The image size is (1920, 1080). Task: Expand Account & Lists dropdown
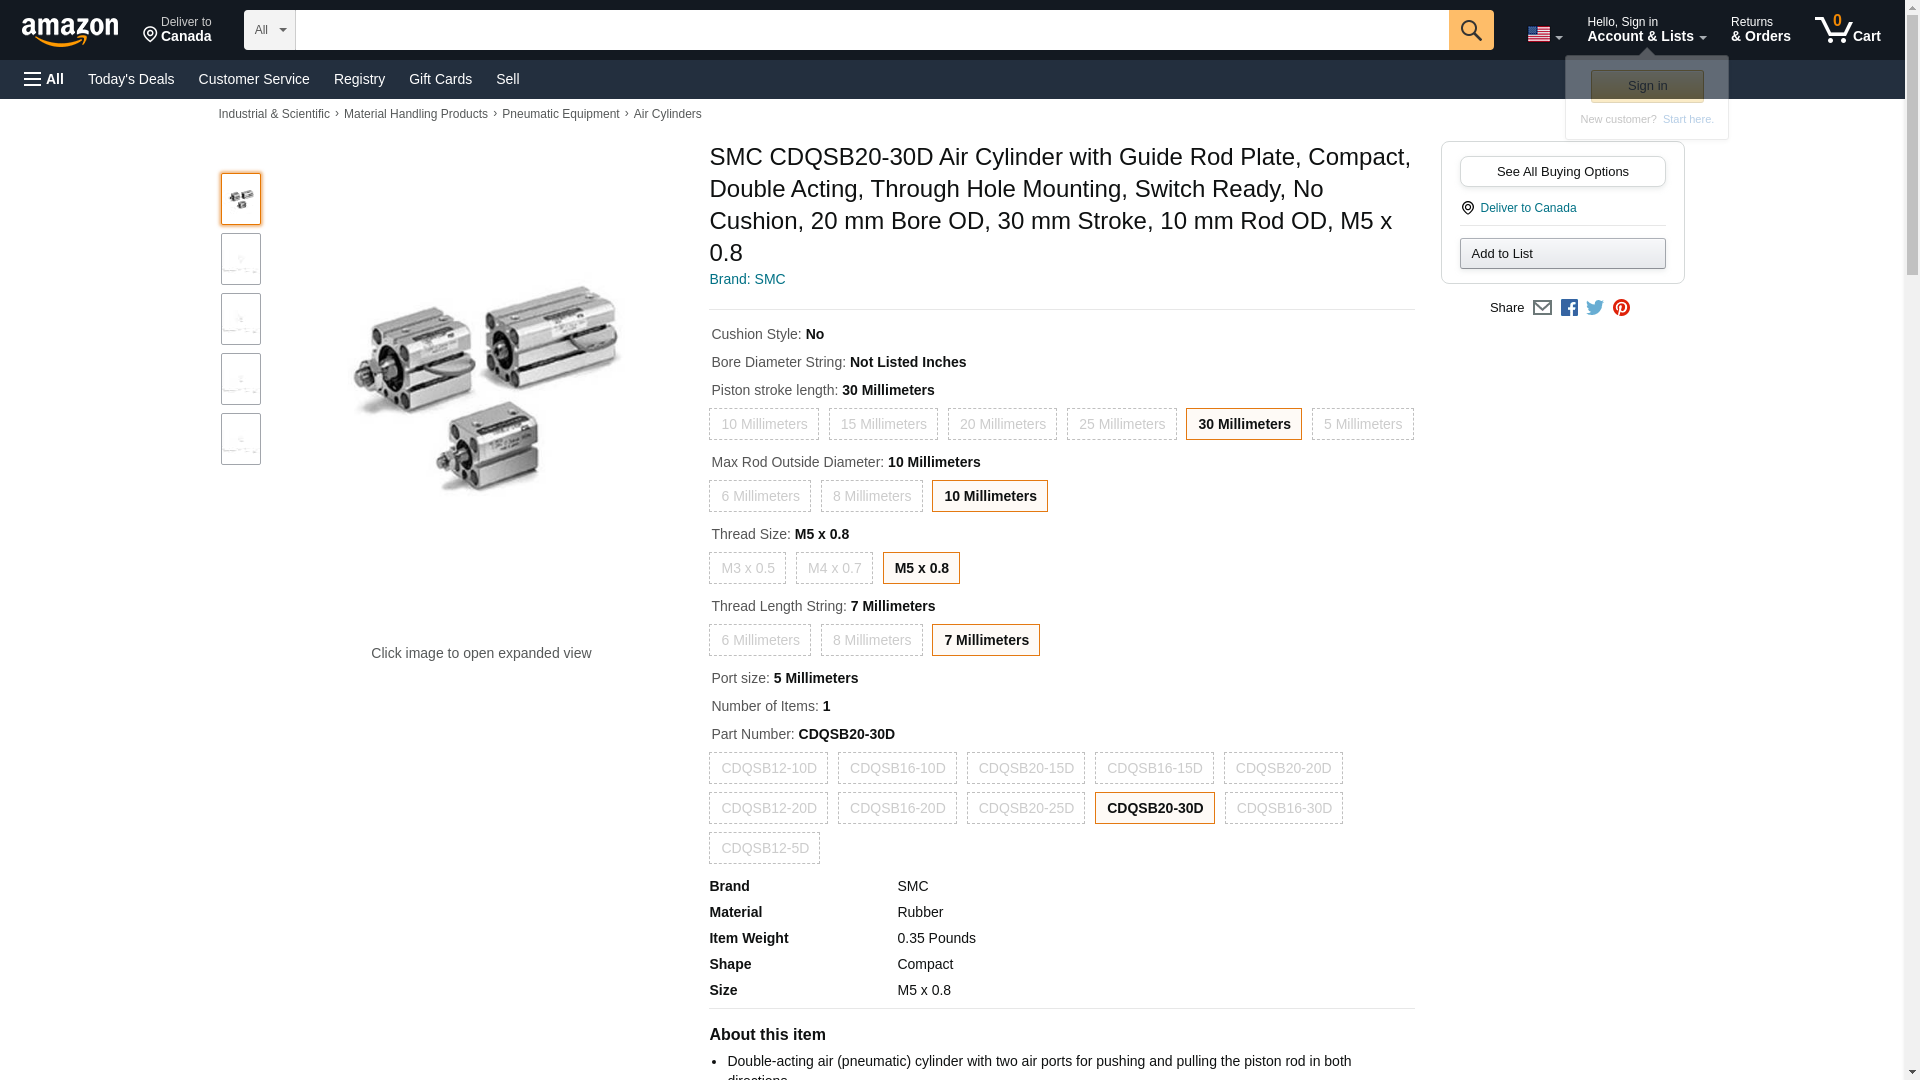[x=1646, y=30]
